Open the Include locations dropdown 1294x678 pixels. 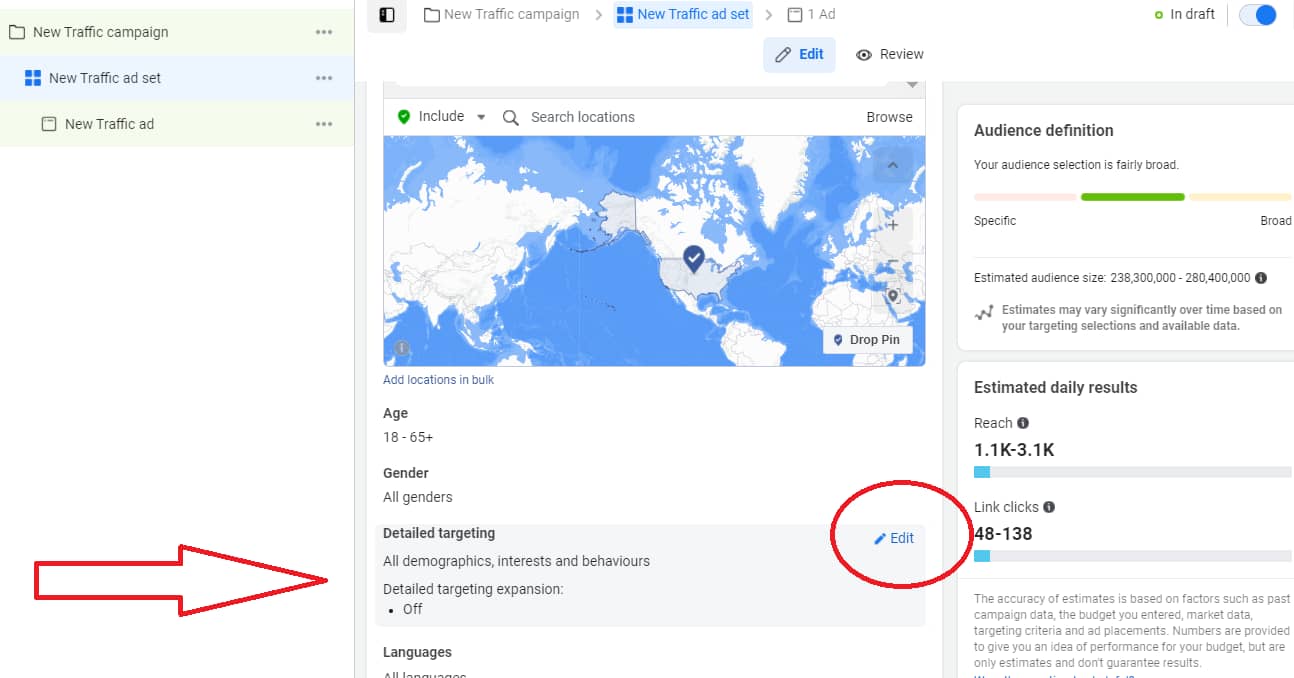[442, 117]
